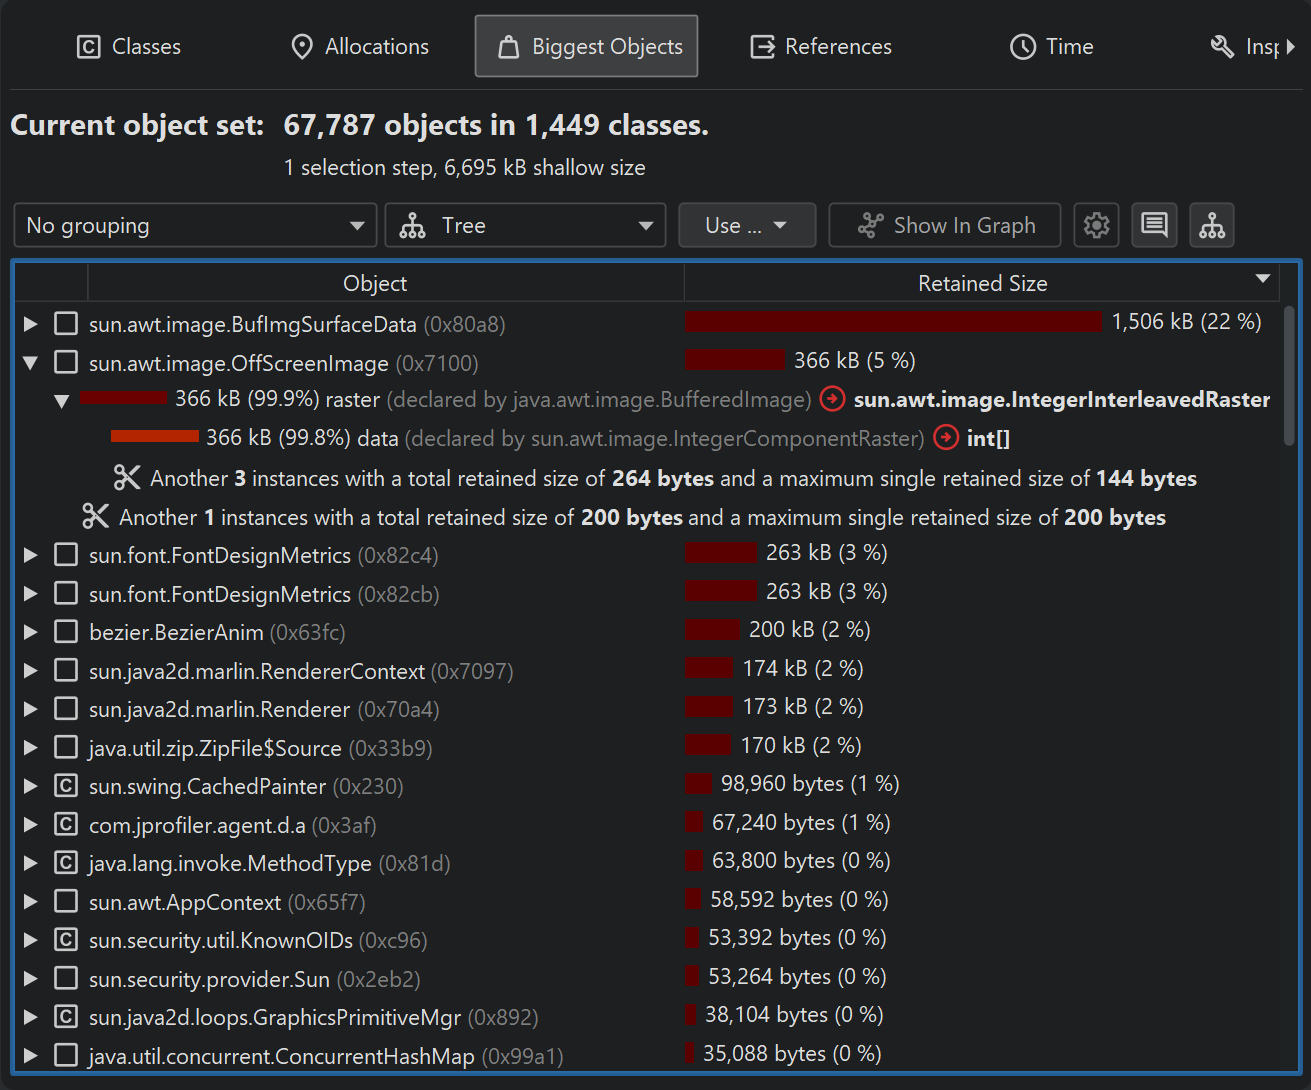Click the Show In Graph button
Image resolution: width=1311 pixels, height=1090 pixels.
[x=946, y=225]
